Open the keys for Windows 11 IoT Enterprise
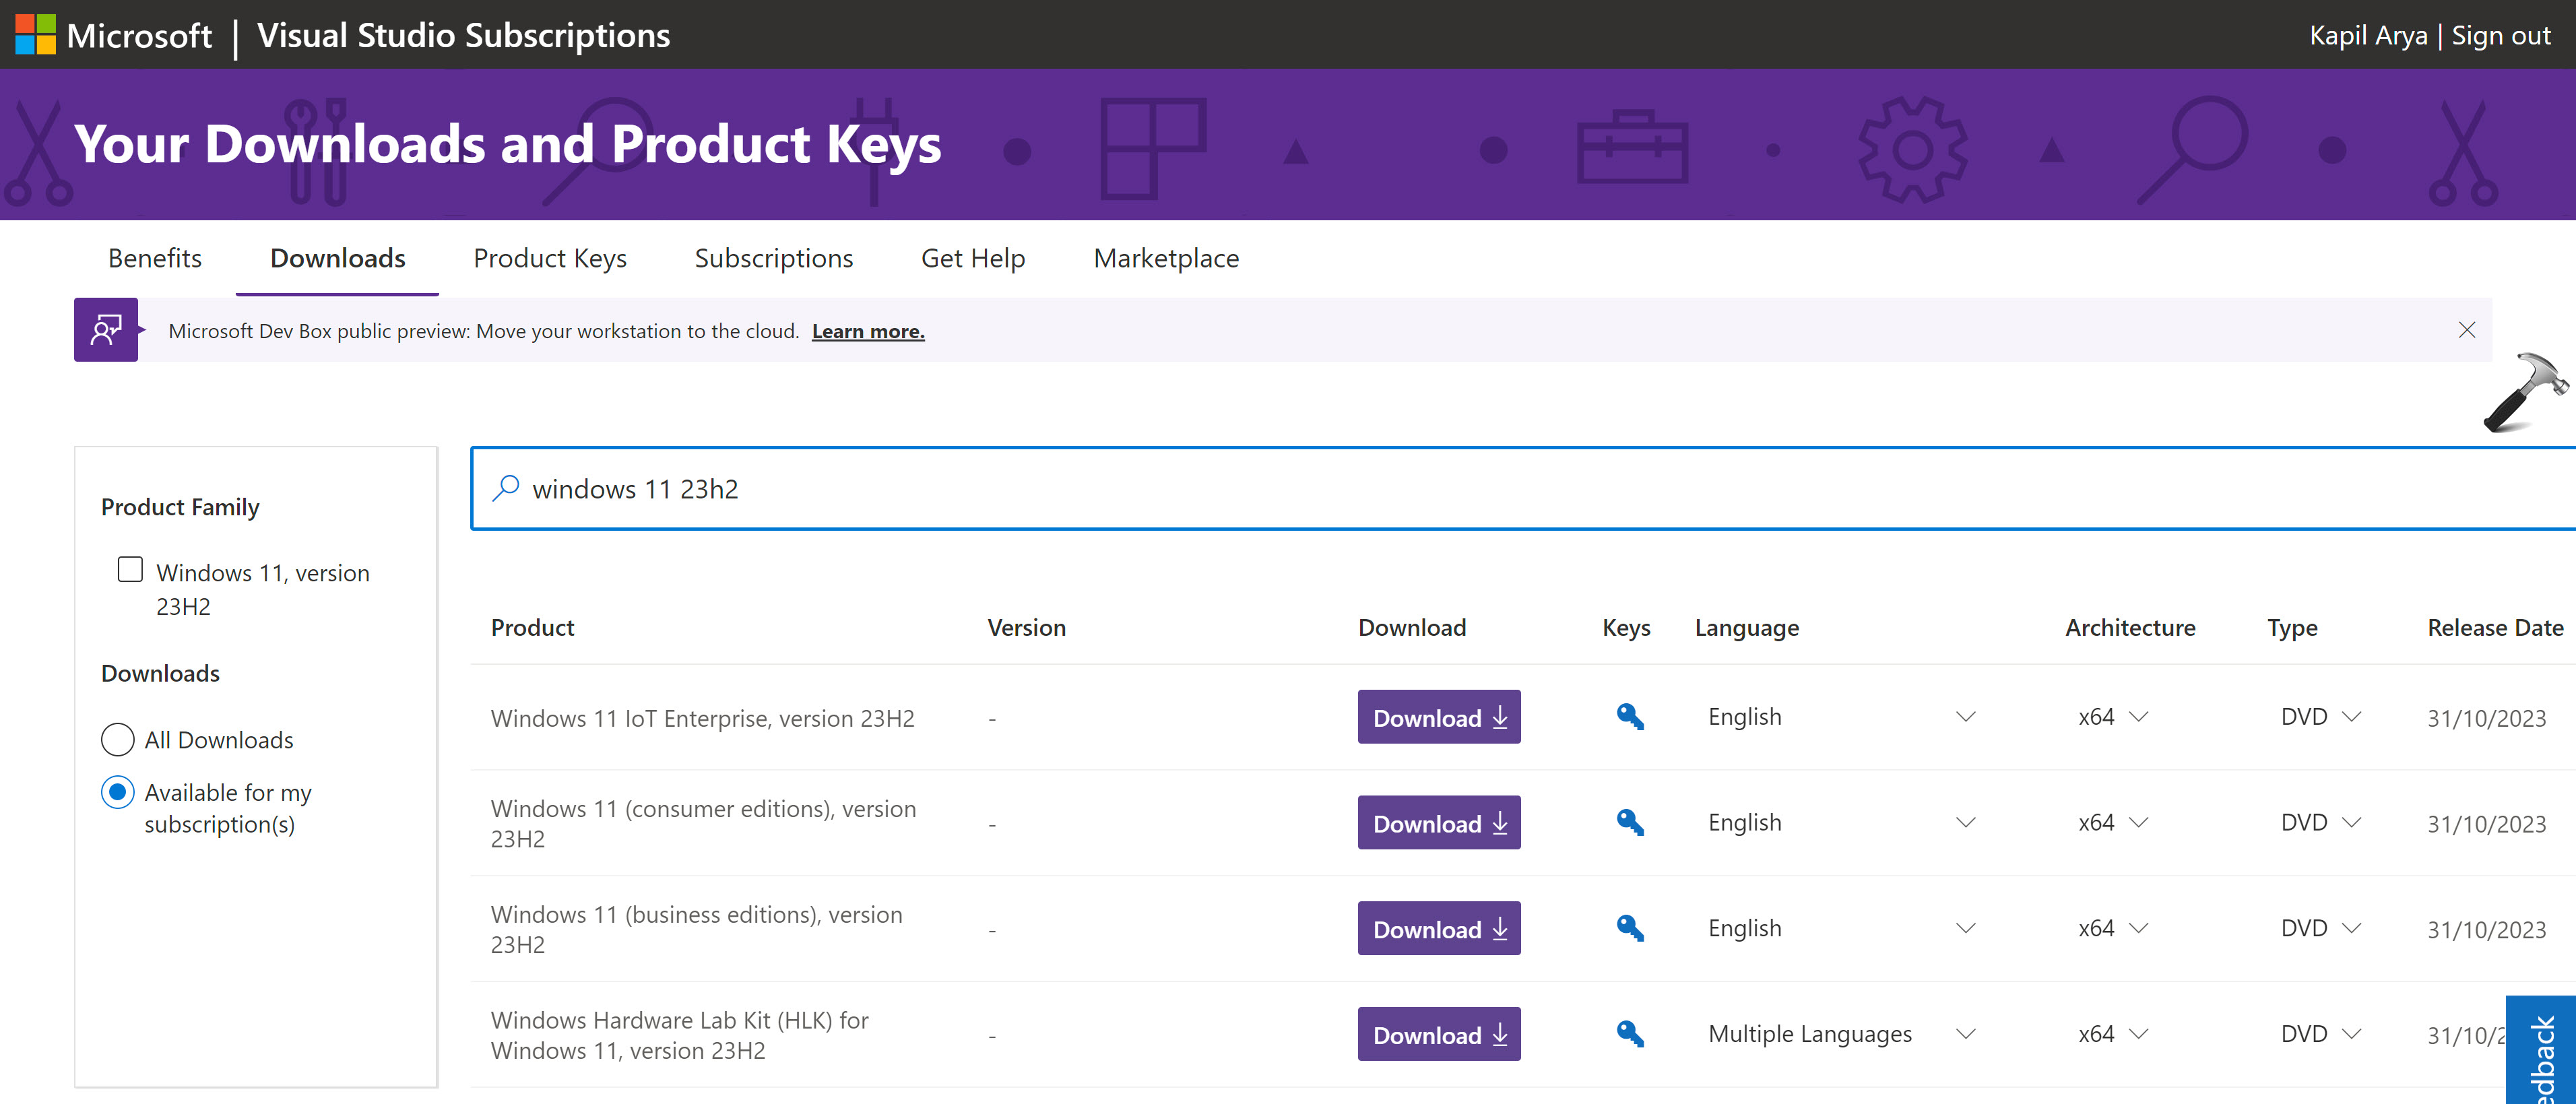Viewport: 2576px width, 1104px height. click(1629, 717)
